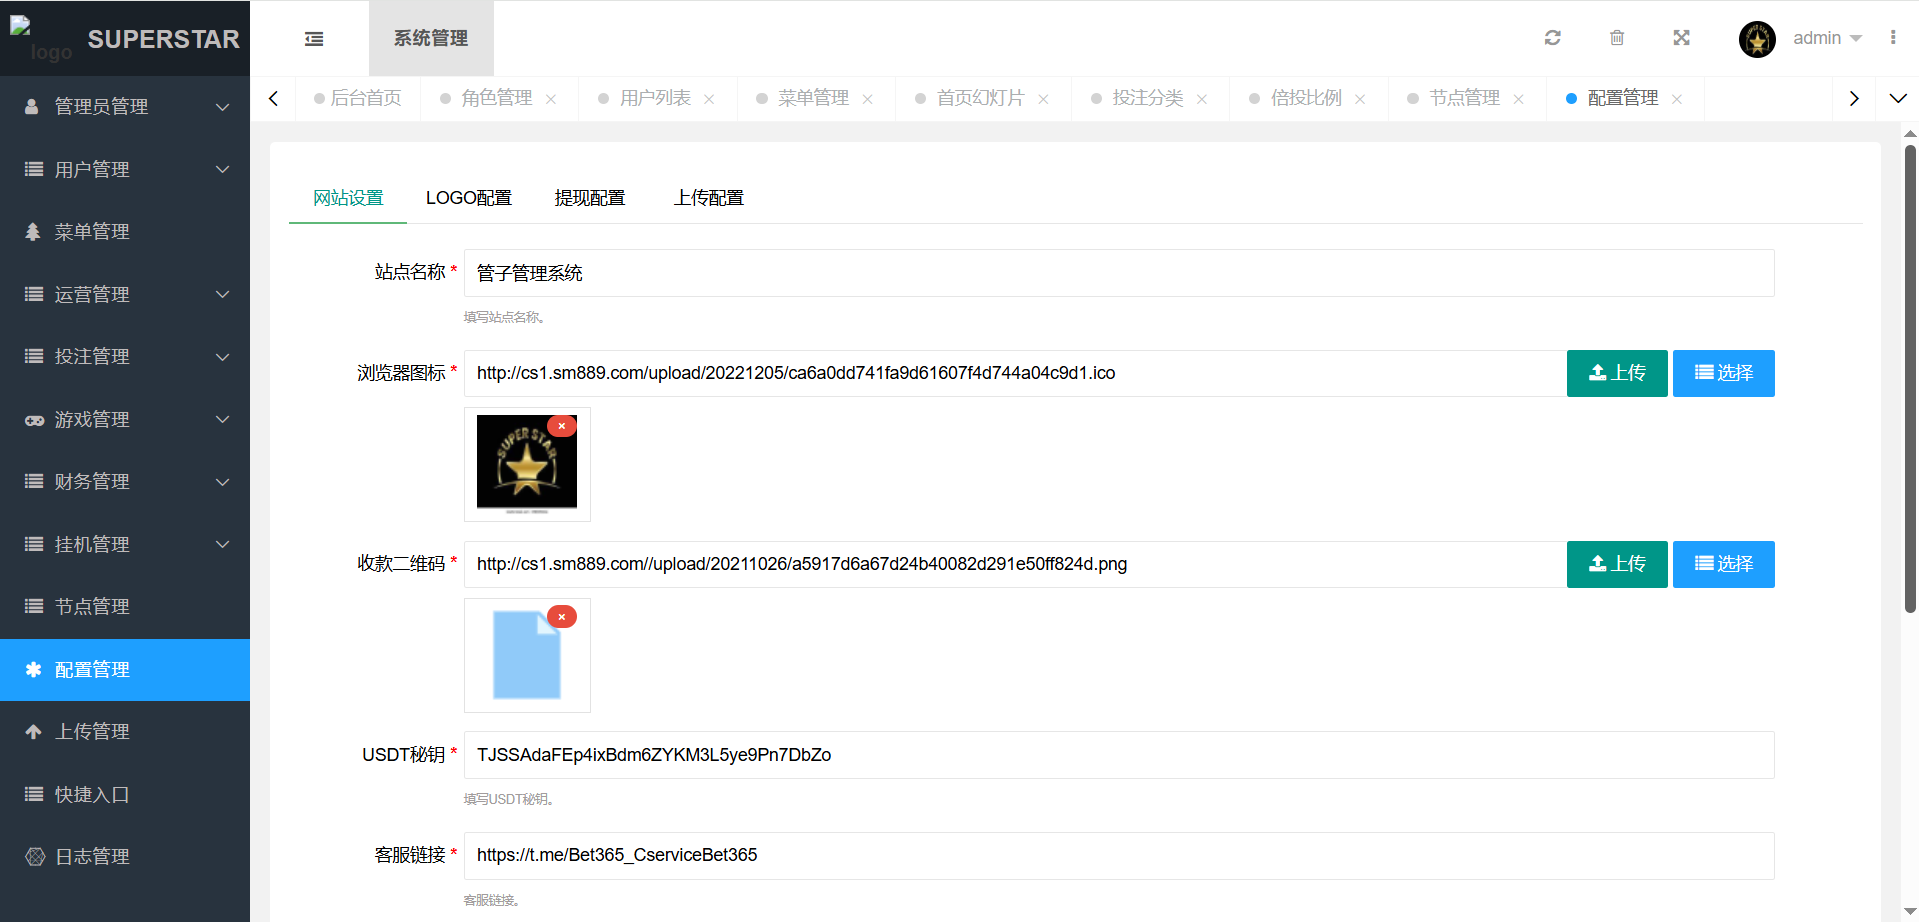Open the vertical more-options icon

1893,38
